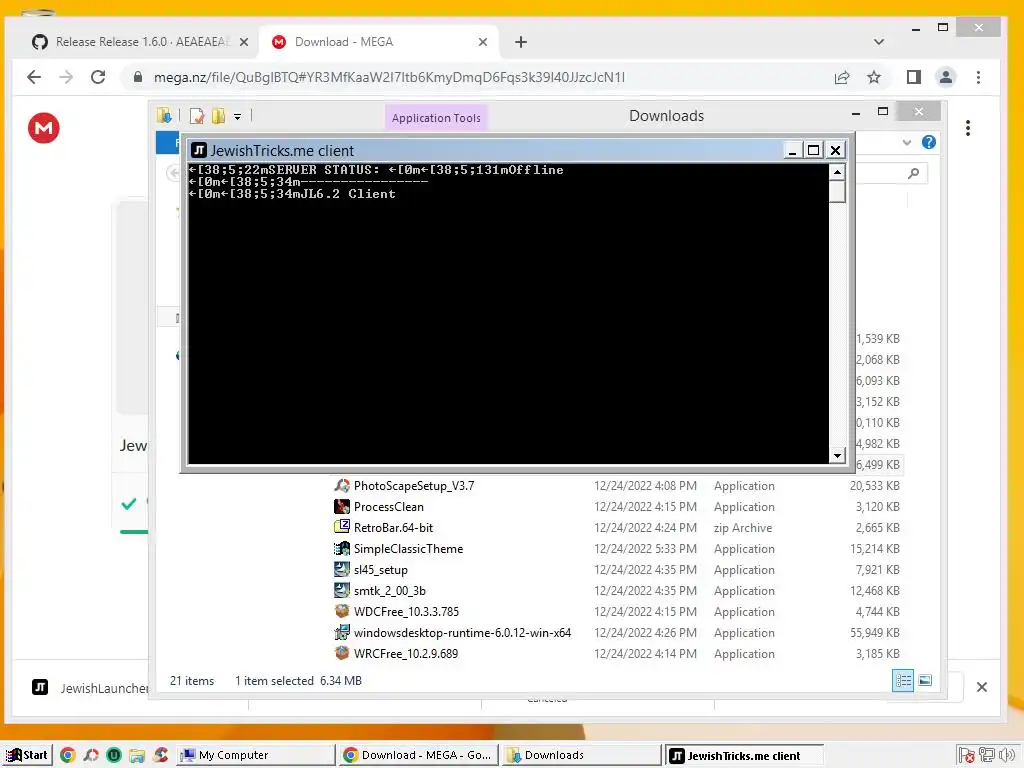Click the RetroBar.64-bit zip archive icon
This screenshot has height=768, width=1024.
[x=342, y=527]
